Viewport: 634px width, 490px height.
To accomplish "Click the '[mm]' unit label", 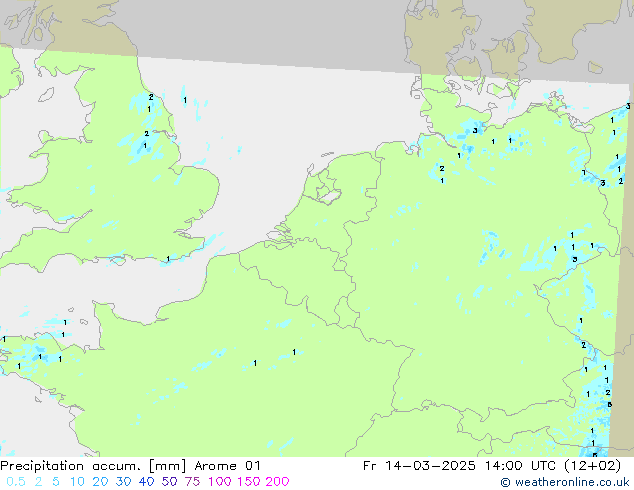I will point(167,466).
